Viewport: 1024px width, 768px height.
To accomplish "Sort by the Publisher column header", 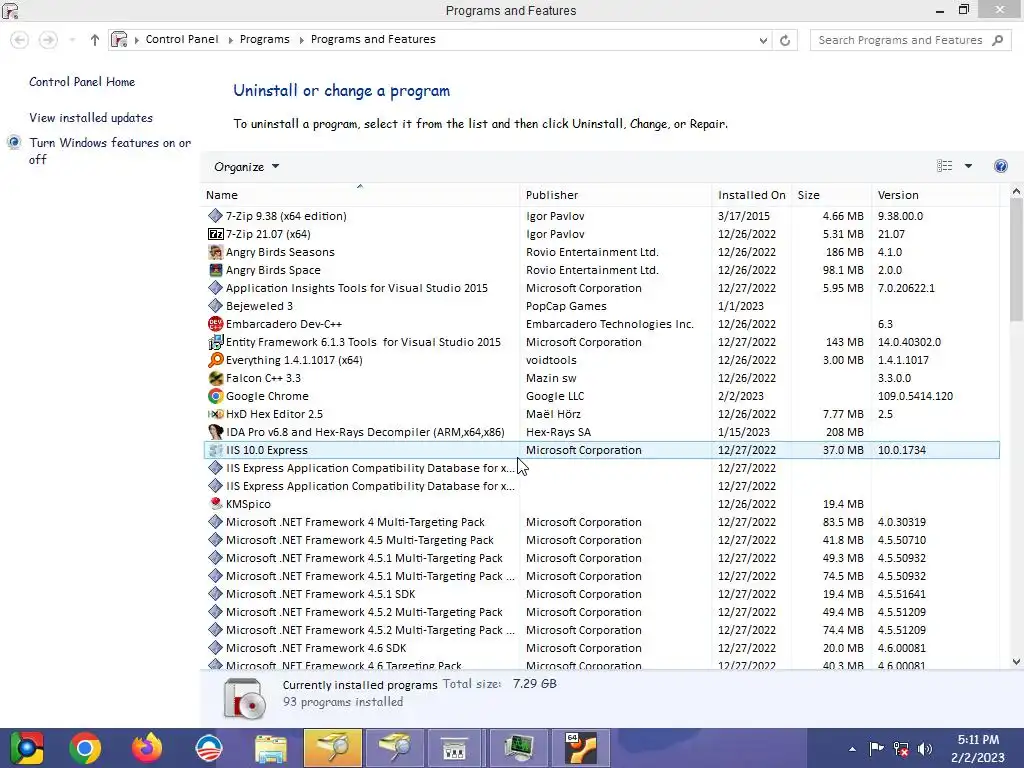I will [616, 195].
